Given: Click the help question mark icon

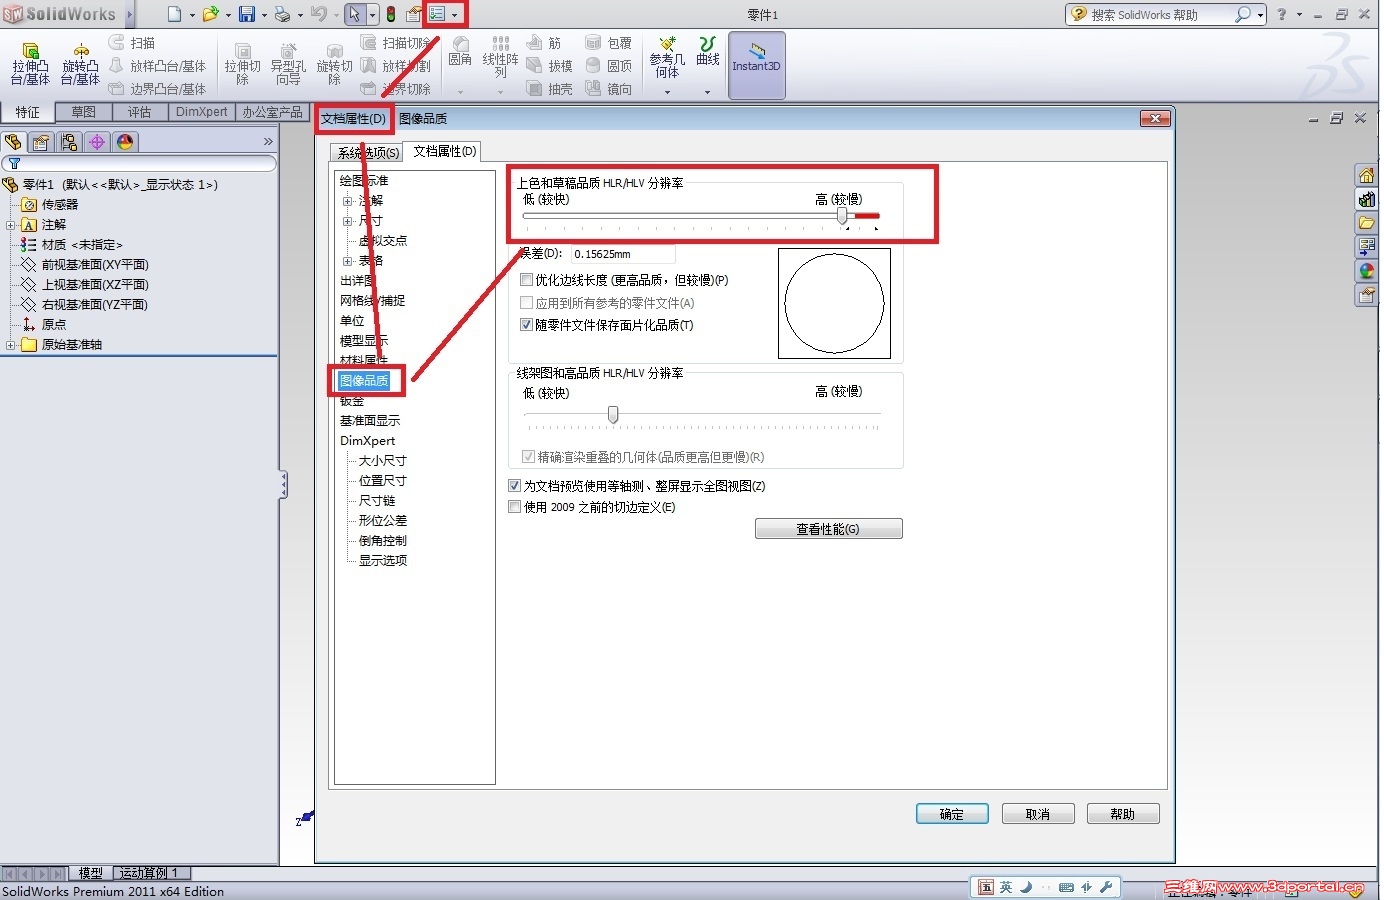Looking at the screenshot, I should coord(1282,14).
